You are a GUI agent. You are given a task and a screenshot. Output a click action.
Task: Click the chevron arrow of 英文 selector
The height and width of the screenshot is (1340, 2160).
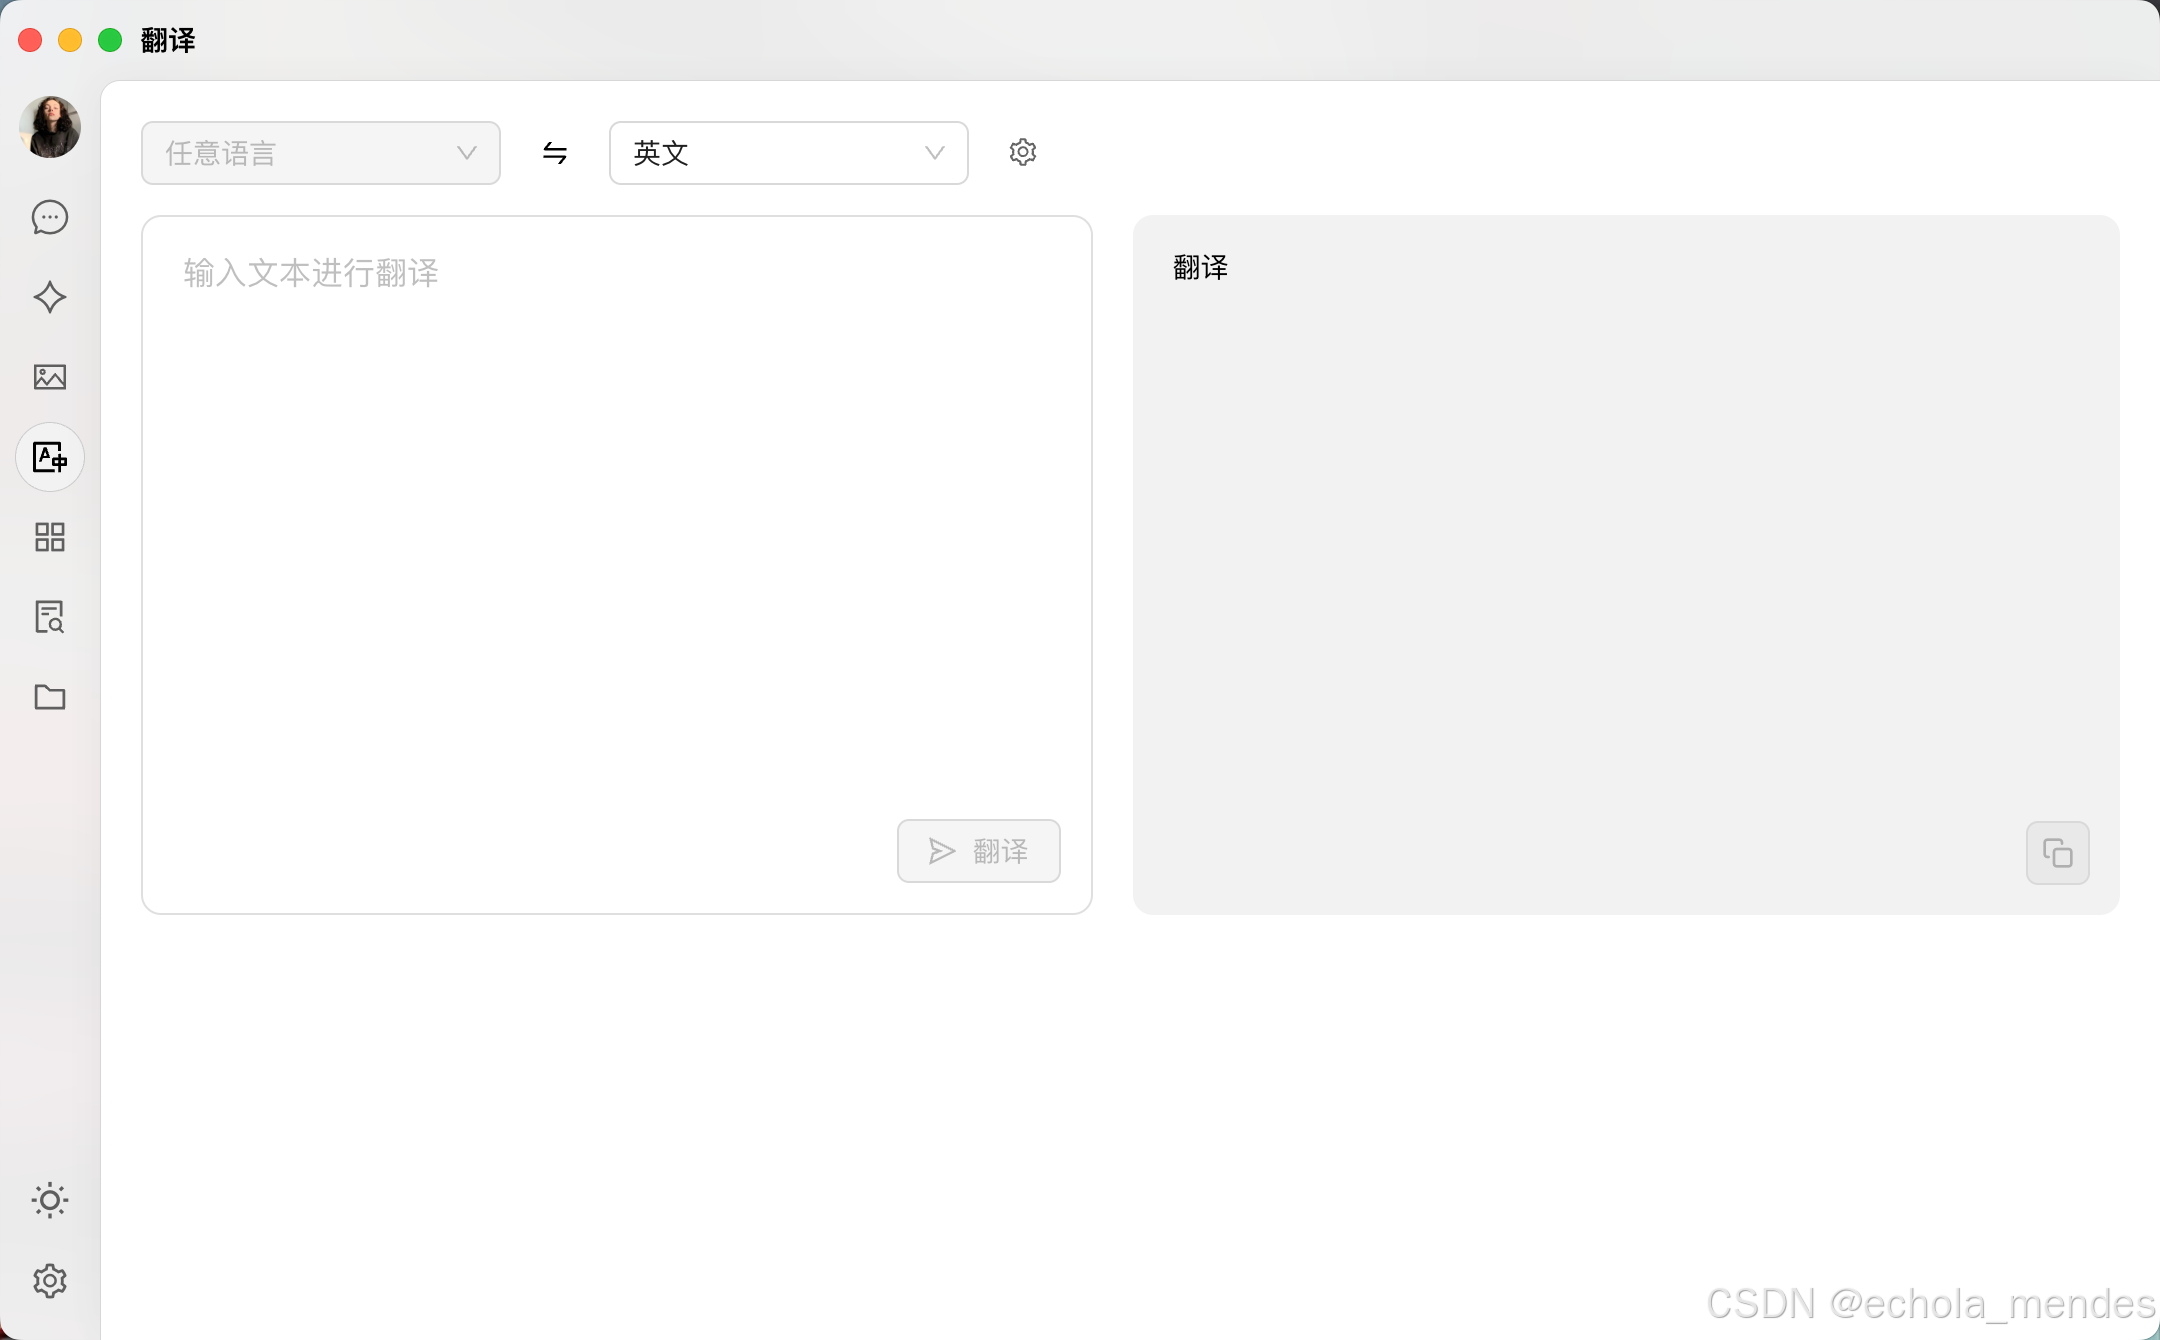click(934, 153)
